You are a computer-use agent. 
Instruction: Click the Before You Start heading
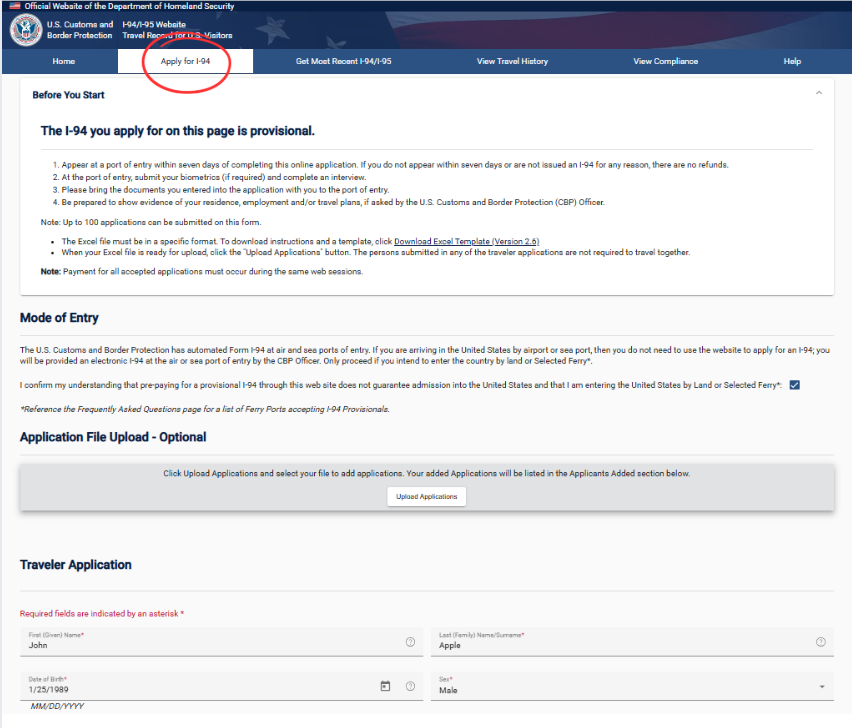click(x=68, y=95)
